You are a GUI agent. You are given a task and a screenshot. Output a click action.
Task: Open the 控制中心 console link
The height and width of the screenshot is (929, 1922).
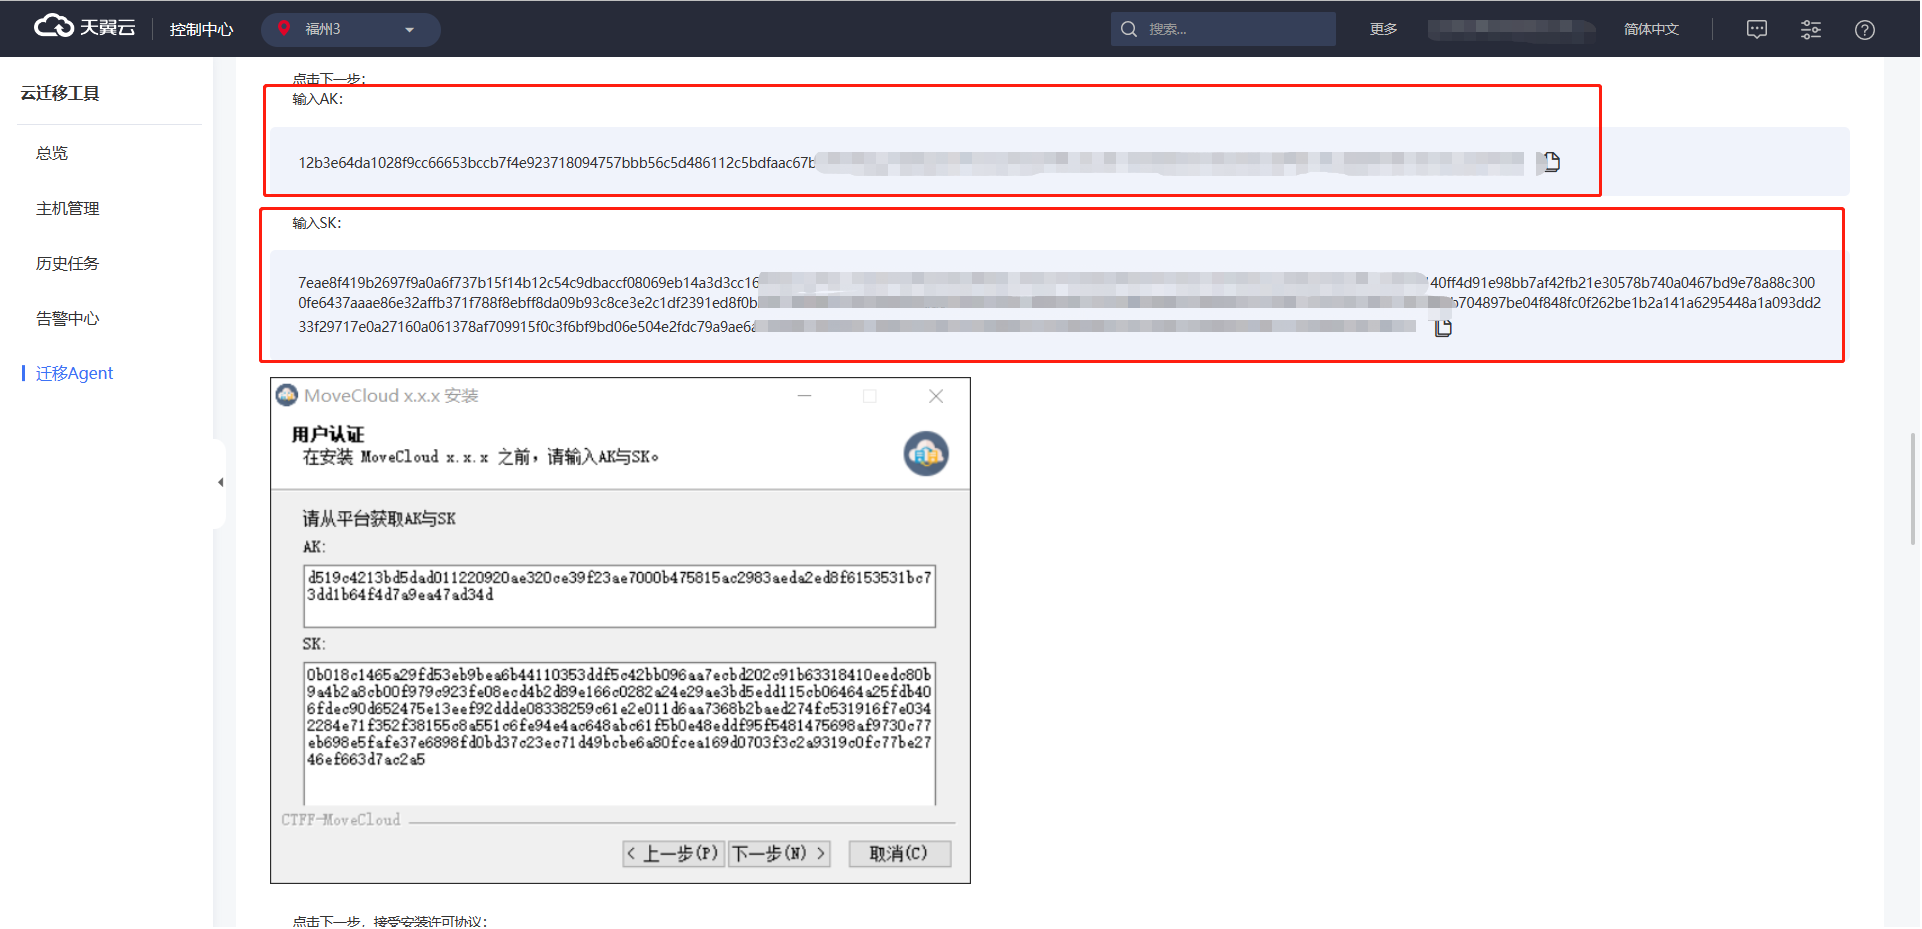(201, 29)
